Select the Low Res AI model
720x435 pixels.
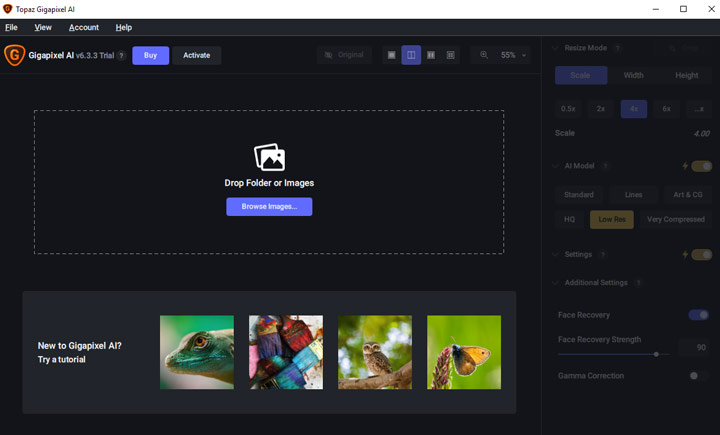click(x=612, y=220)
